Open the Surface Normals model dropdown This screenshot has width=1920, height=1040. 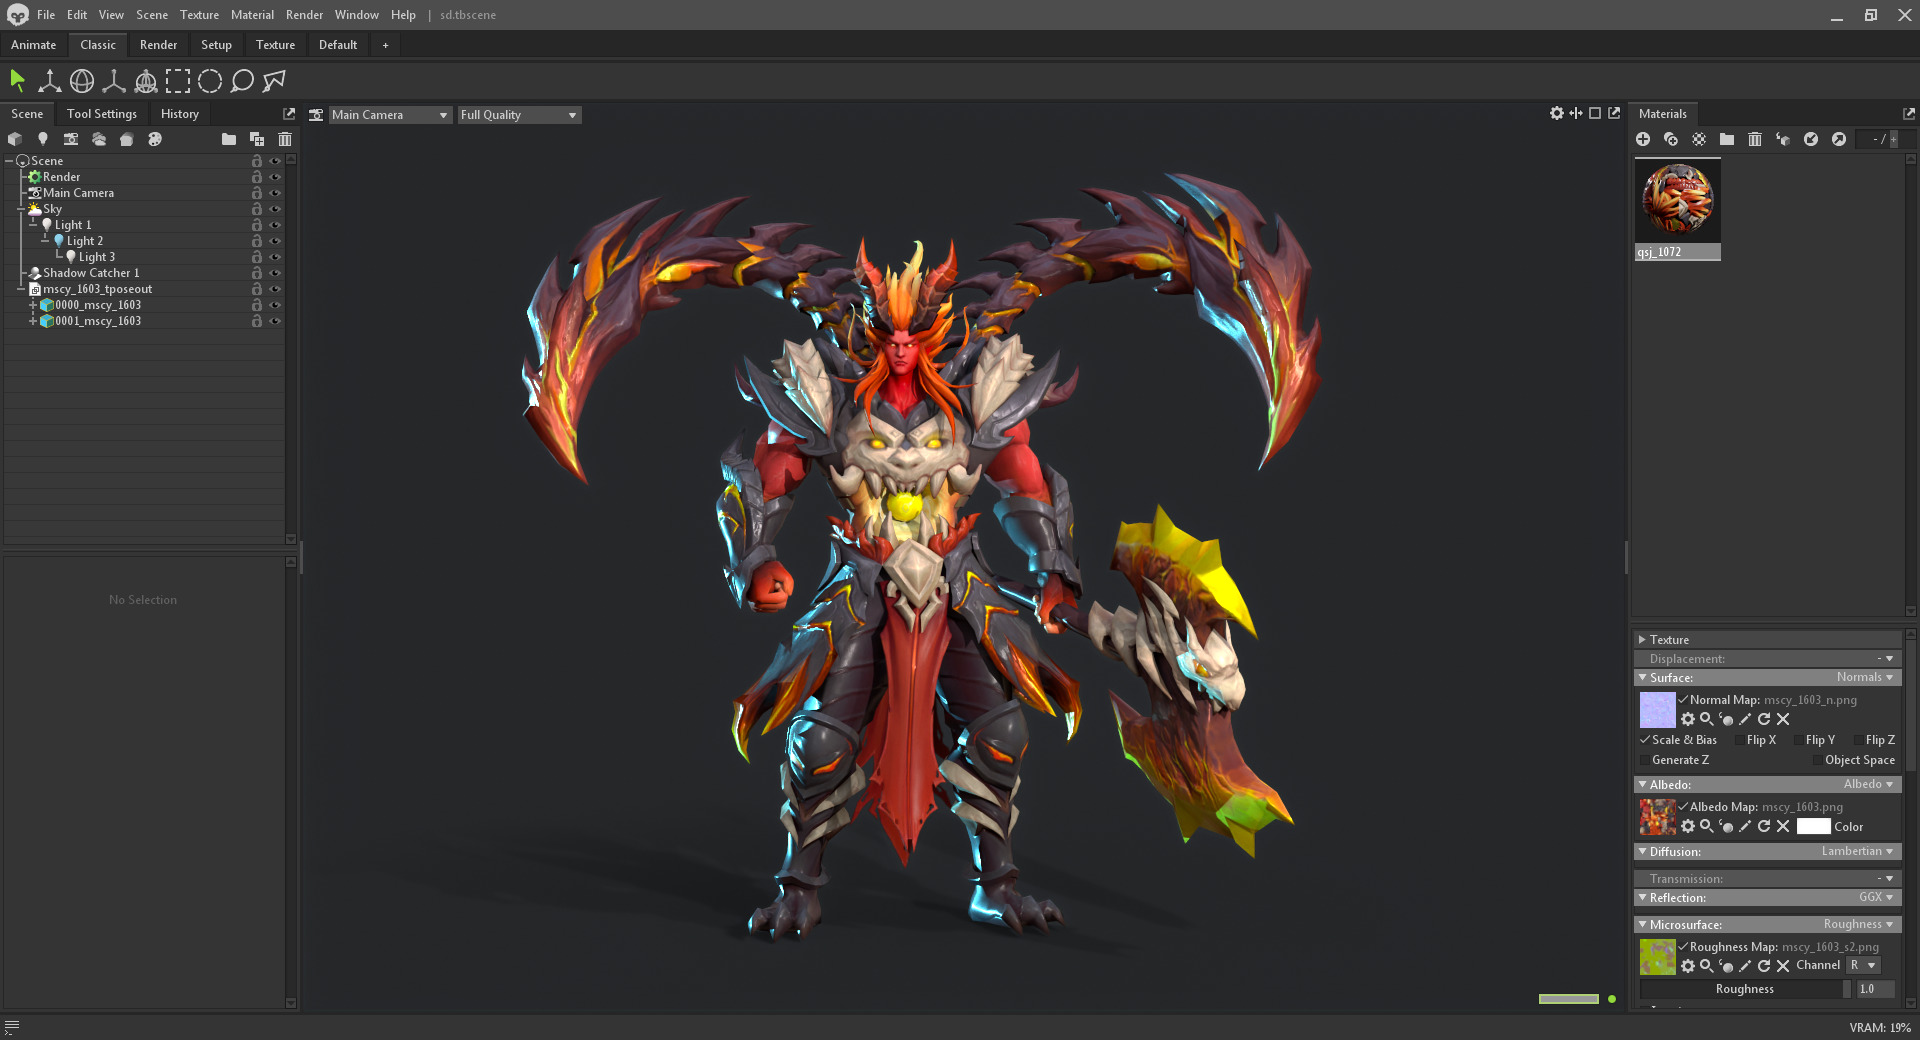point(1865,678)
